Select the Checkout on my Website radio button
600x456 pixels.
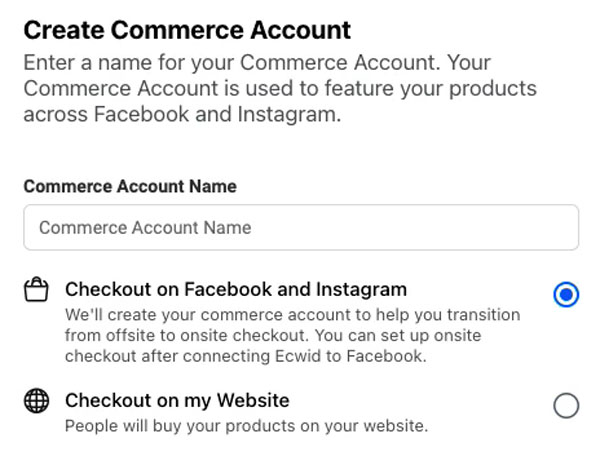tap(566, 405)
